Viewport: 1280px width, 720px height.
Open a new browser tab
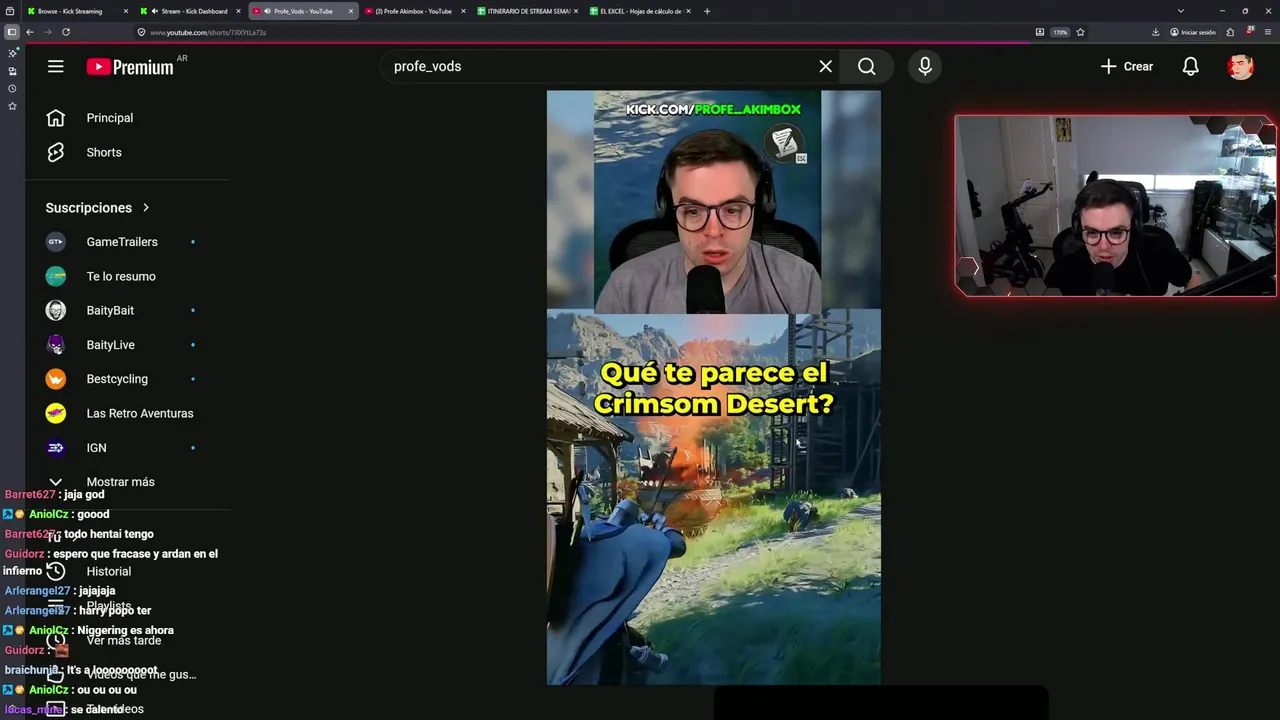tap(707, 11)
